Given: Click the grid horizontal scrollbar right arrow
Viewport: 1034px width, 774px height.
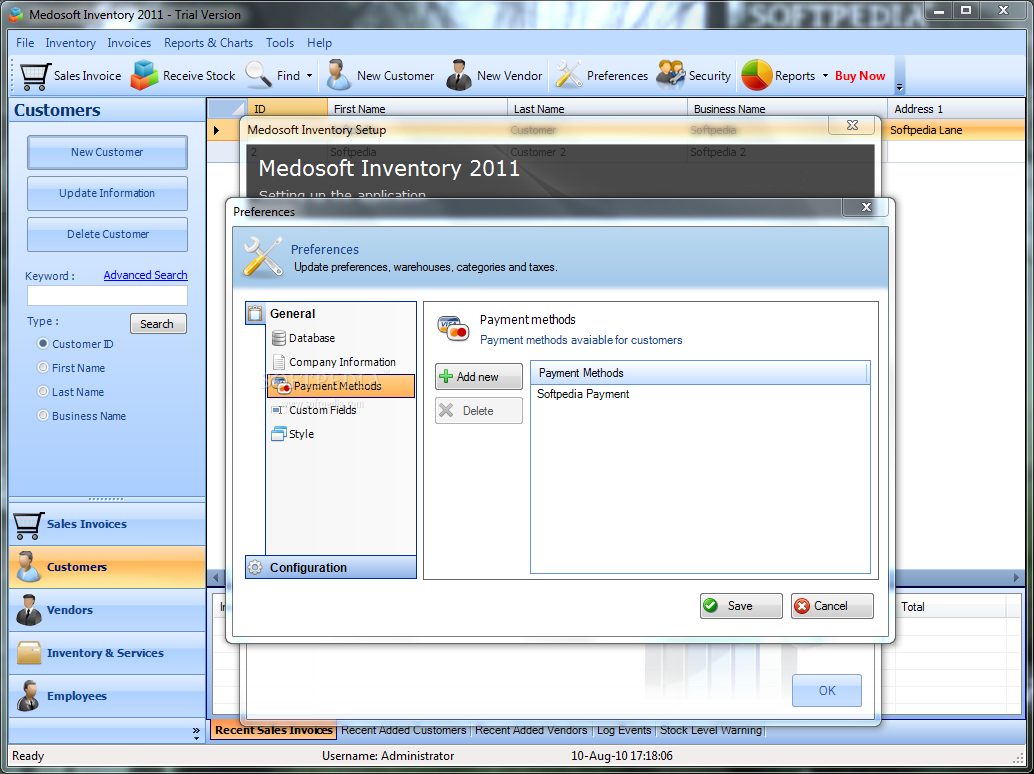Looking at the screenshot, I should coord(1016,578).
